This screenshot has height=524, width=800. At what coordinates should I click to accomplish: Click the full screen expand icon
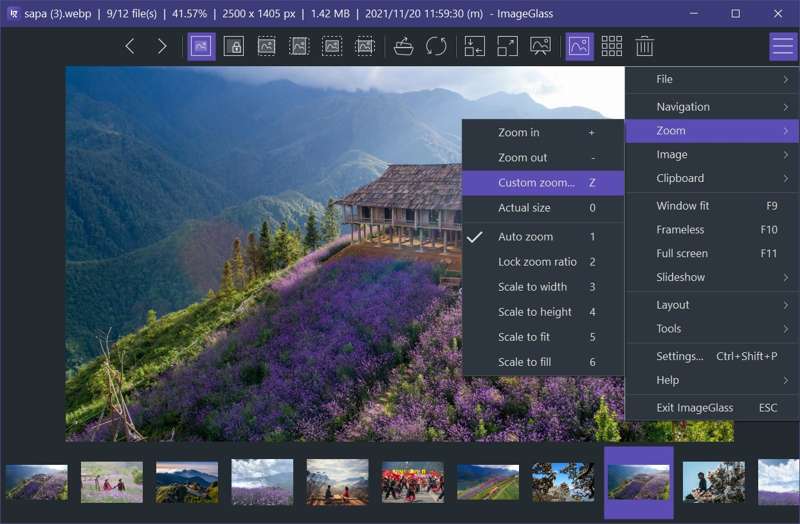tap(508, 47)
